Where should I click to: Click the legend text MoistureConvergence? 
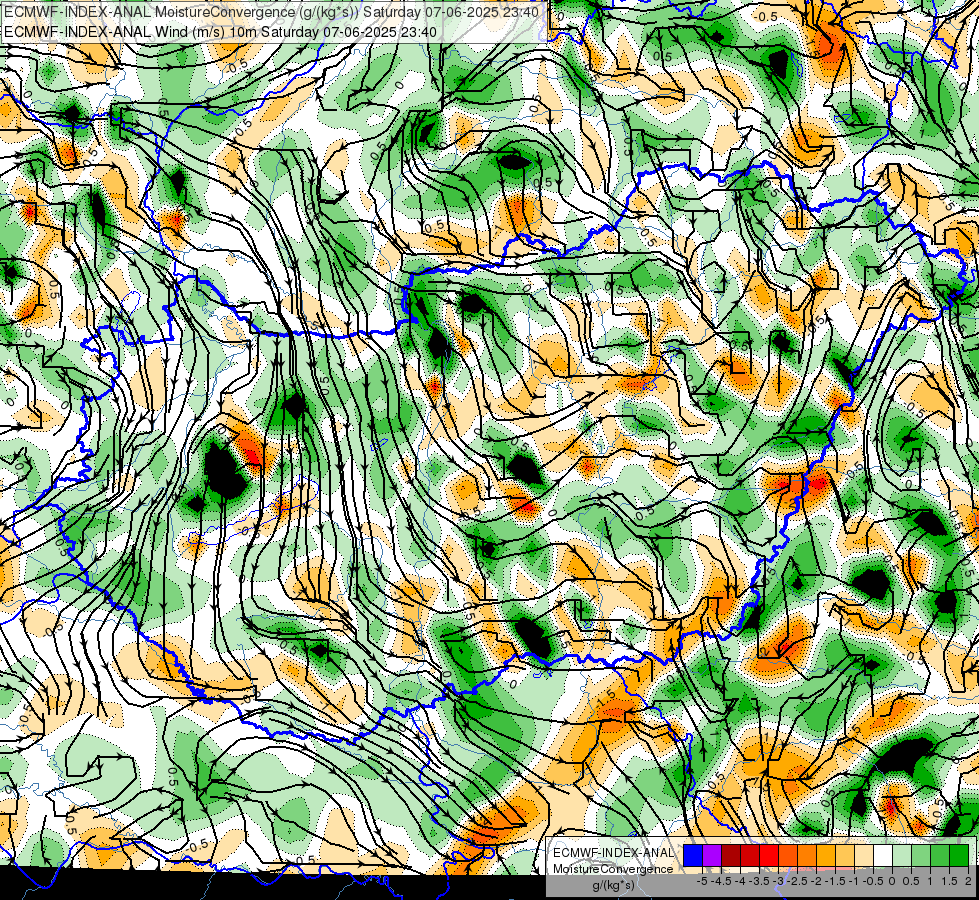[613, 869]
